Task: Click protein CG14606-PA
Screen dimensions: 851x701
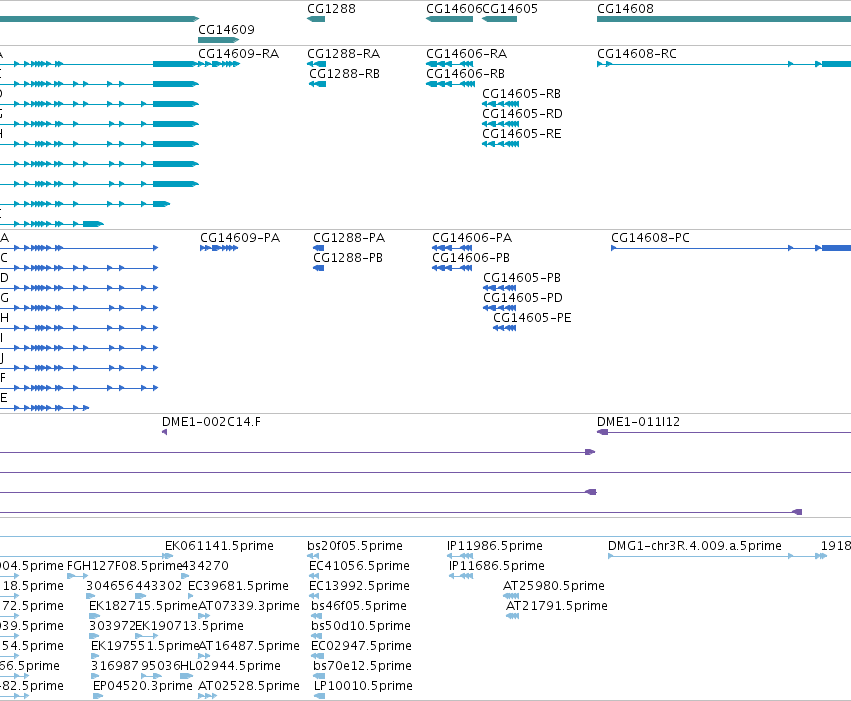Action: point(472,238)
